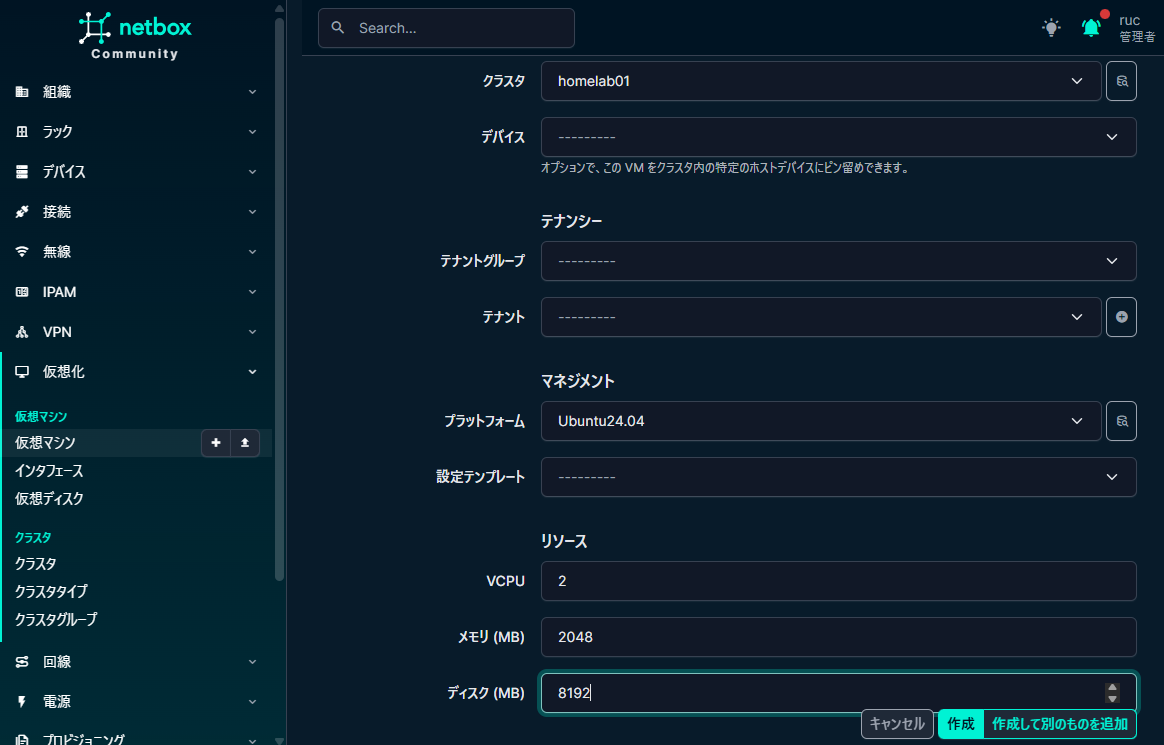Open the テナントグループ dropdown
This screenshot has height=745, width=1164.
[839, 260]
